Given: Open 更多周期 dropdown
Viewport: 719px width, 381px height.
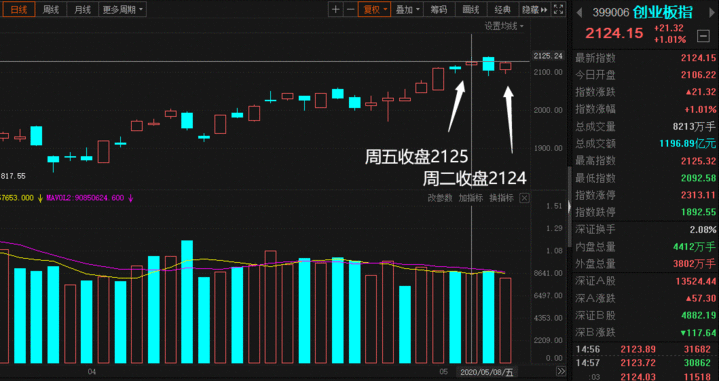Looking at the screenshot, I should (x=122, y=9).
